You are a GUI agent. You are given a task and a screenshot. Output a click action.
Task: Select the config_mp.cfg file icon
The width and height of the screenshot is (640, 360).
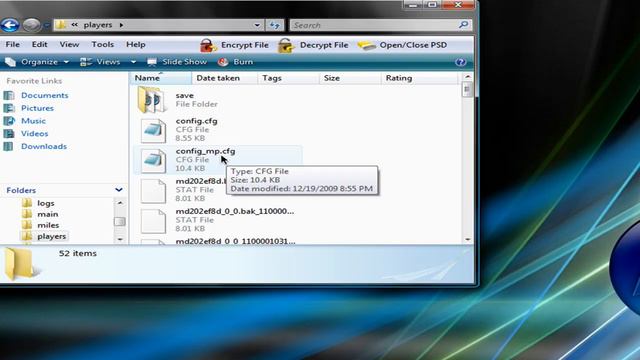point(153,161)
